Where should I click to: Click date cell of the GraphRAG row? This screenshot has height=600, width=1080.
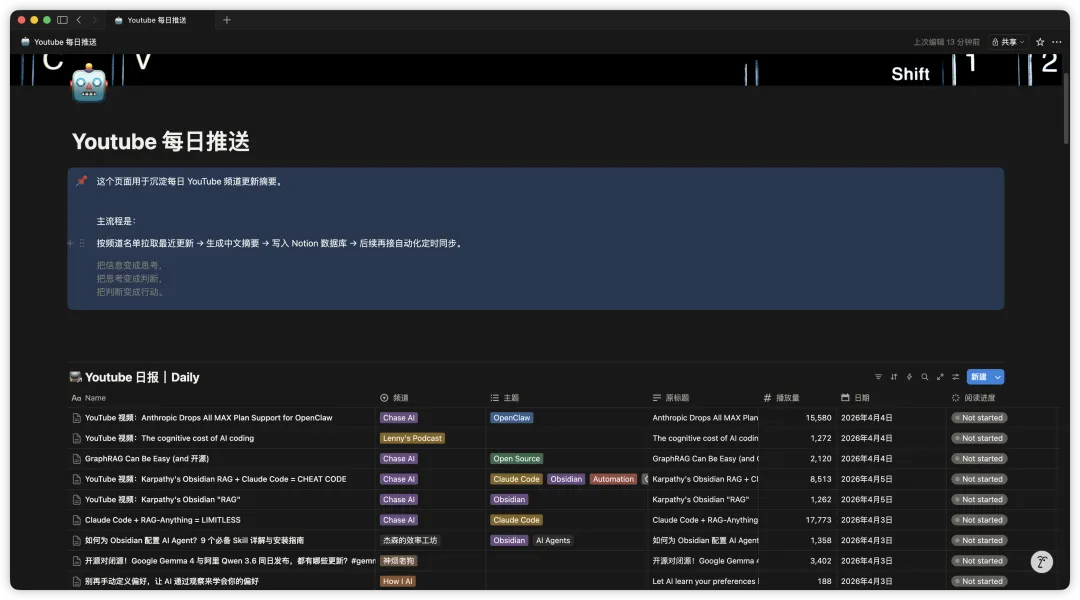(866, 459)
